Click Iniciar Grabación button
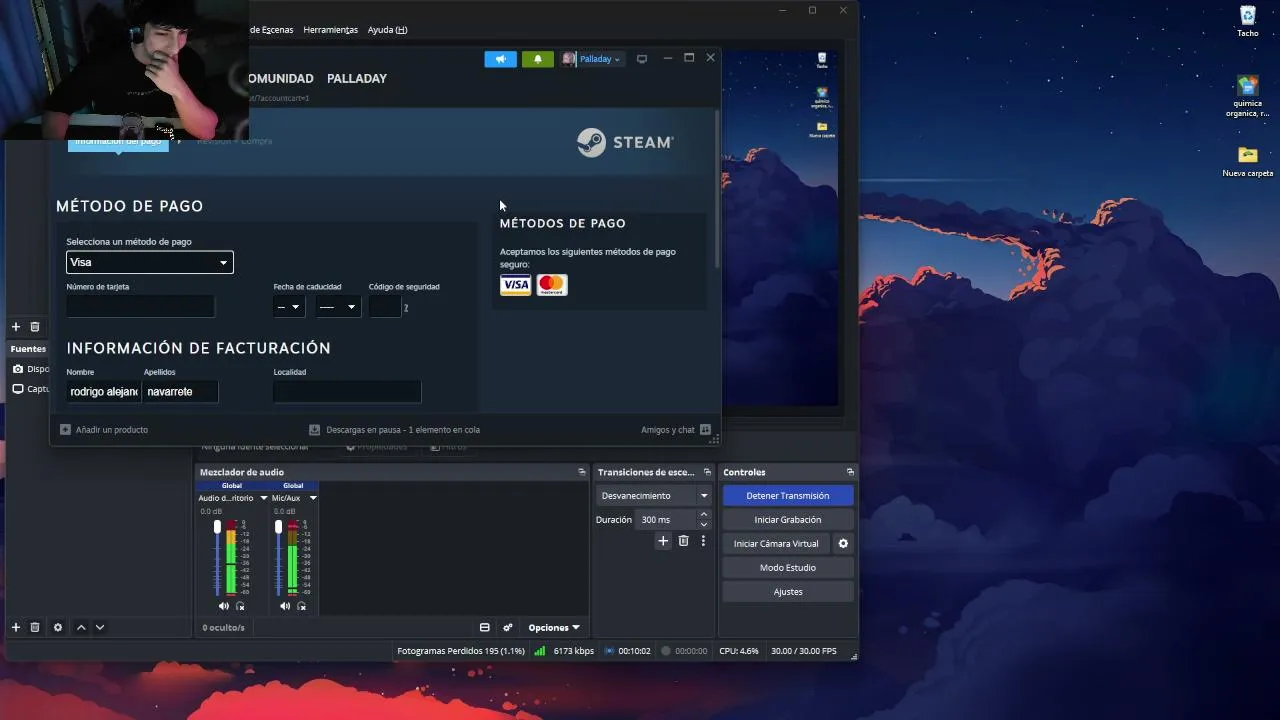This screenshot has height=720, width=1280. [x=788, y=520]
